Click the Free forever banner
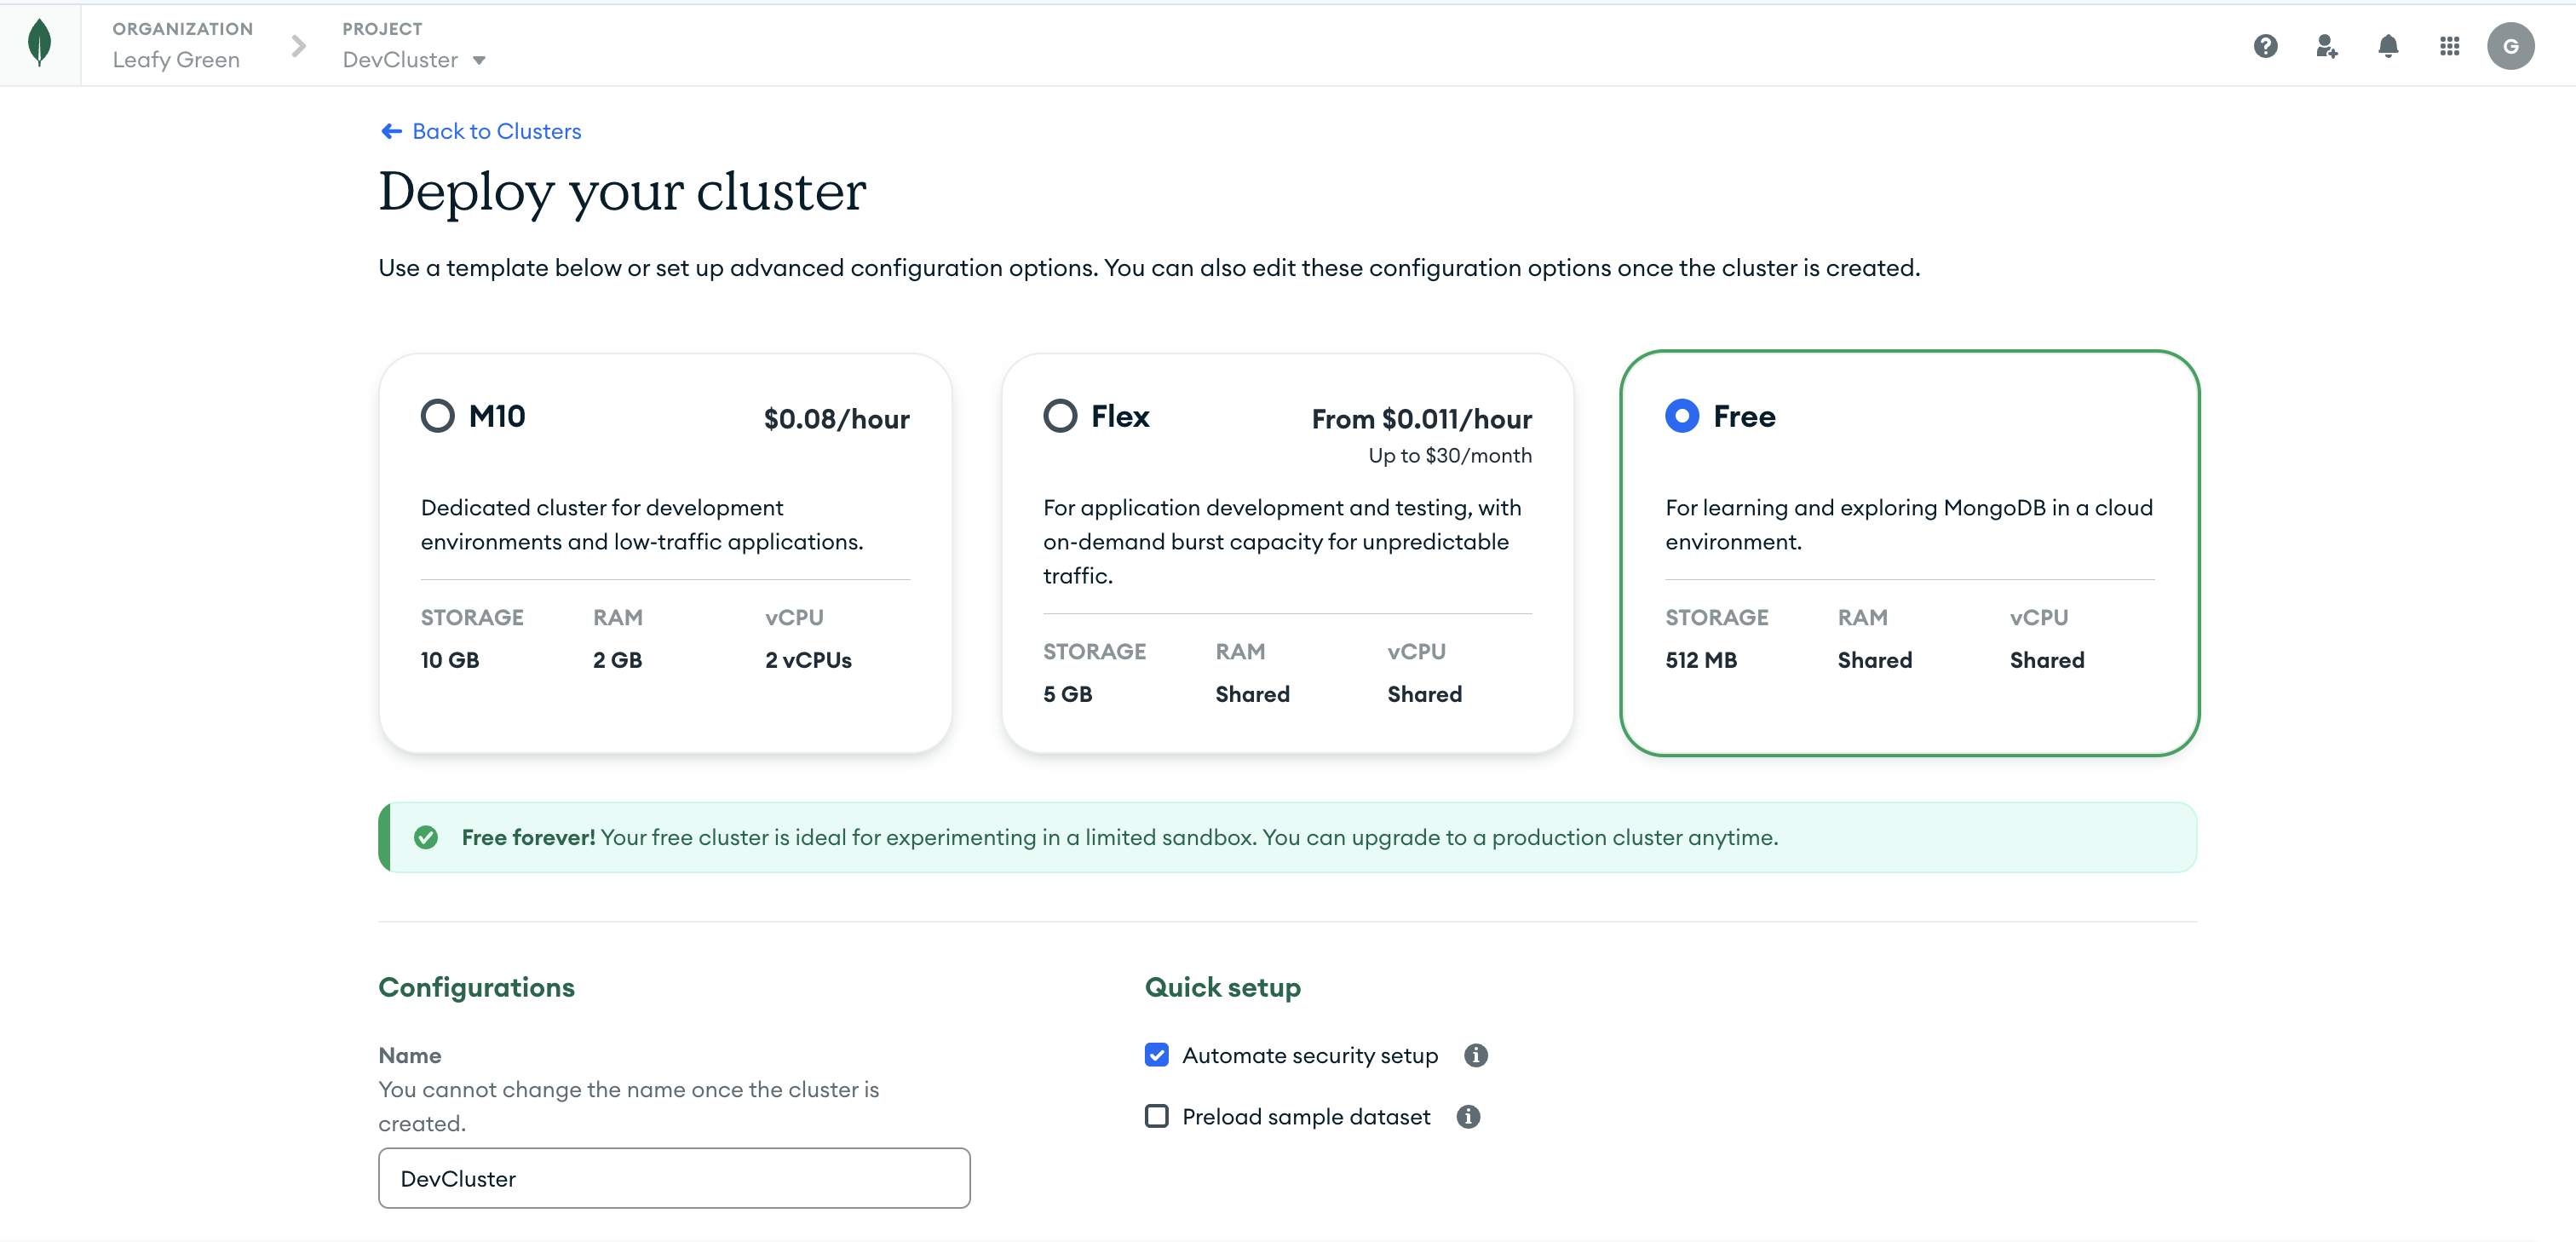2576x1242 pixels. tap(1286, 837)
